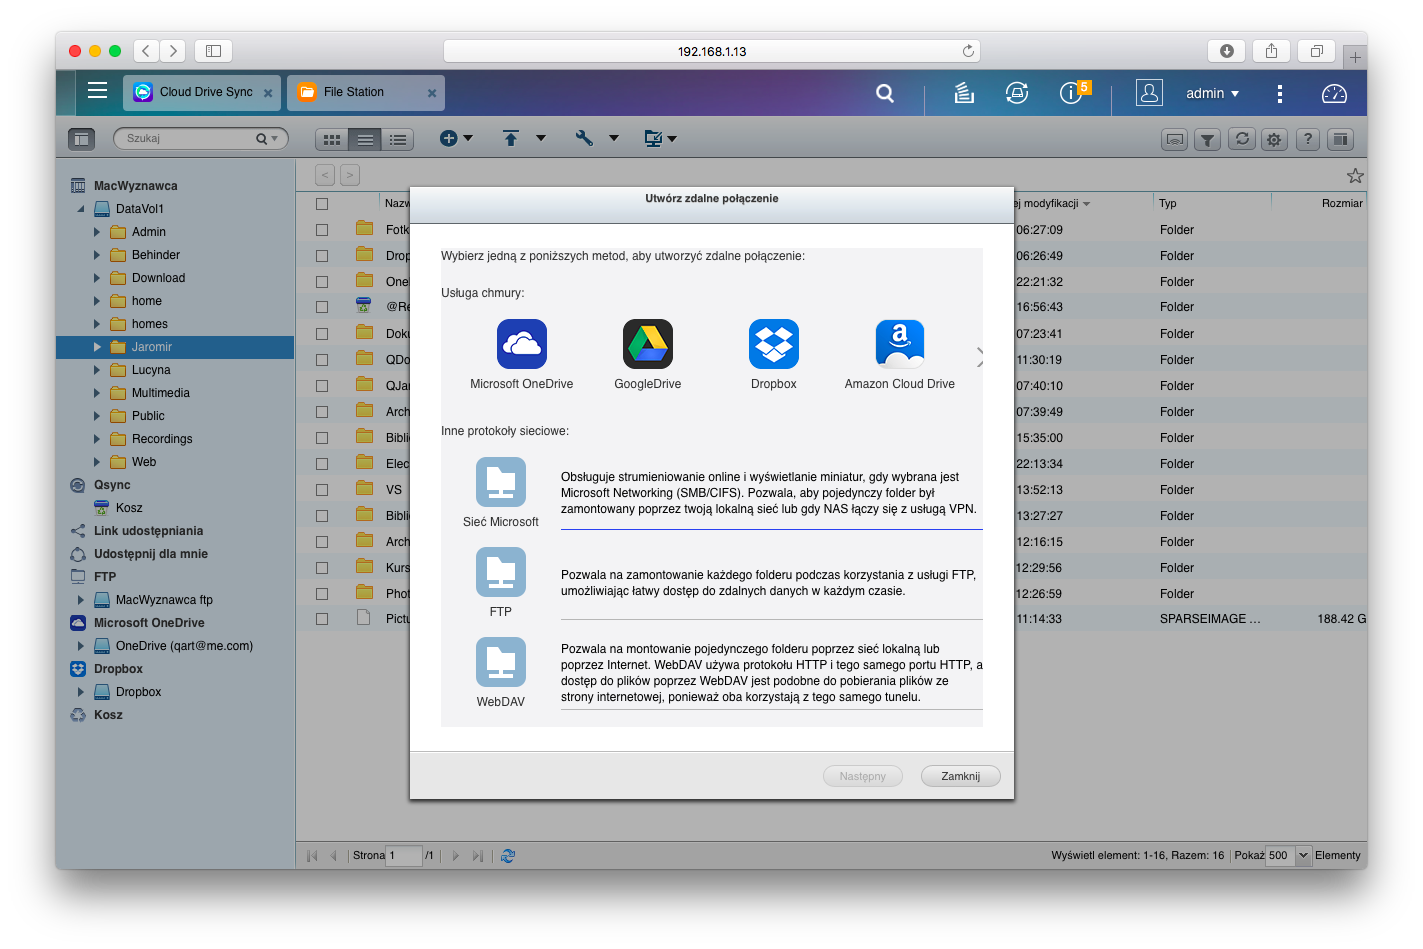
Task: Click the Strona page number field
Action: click(404, 856)
